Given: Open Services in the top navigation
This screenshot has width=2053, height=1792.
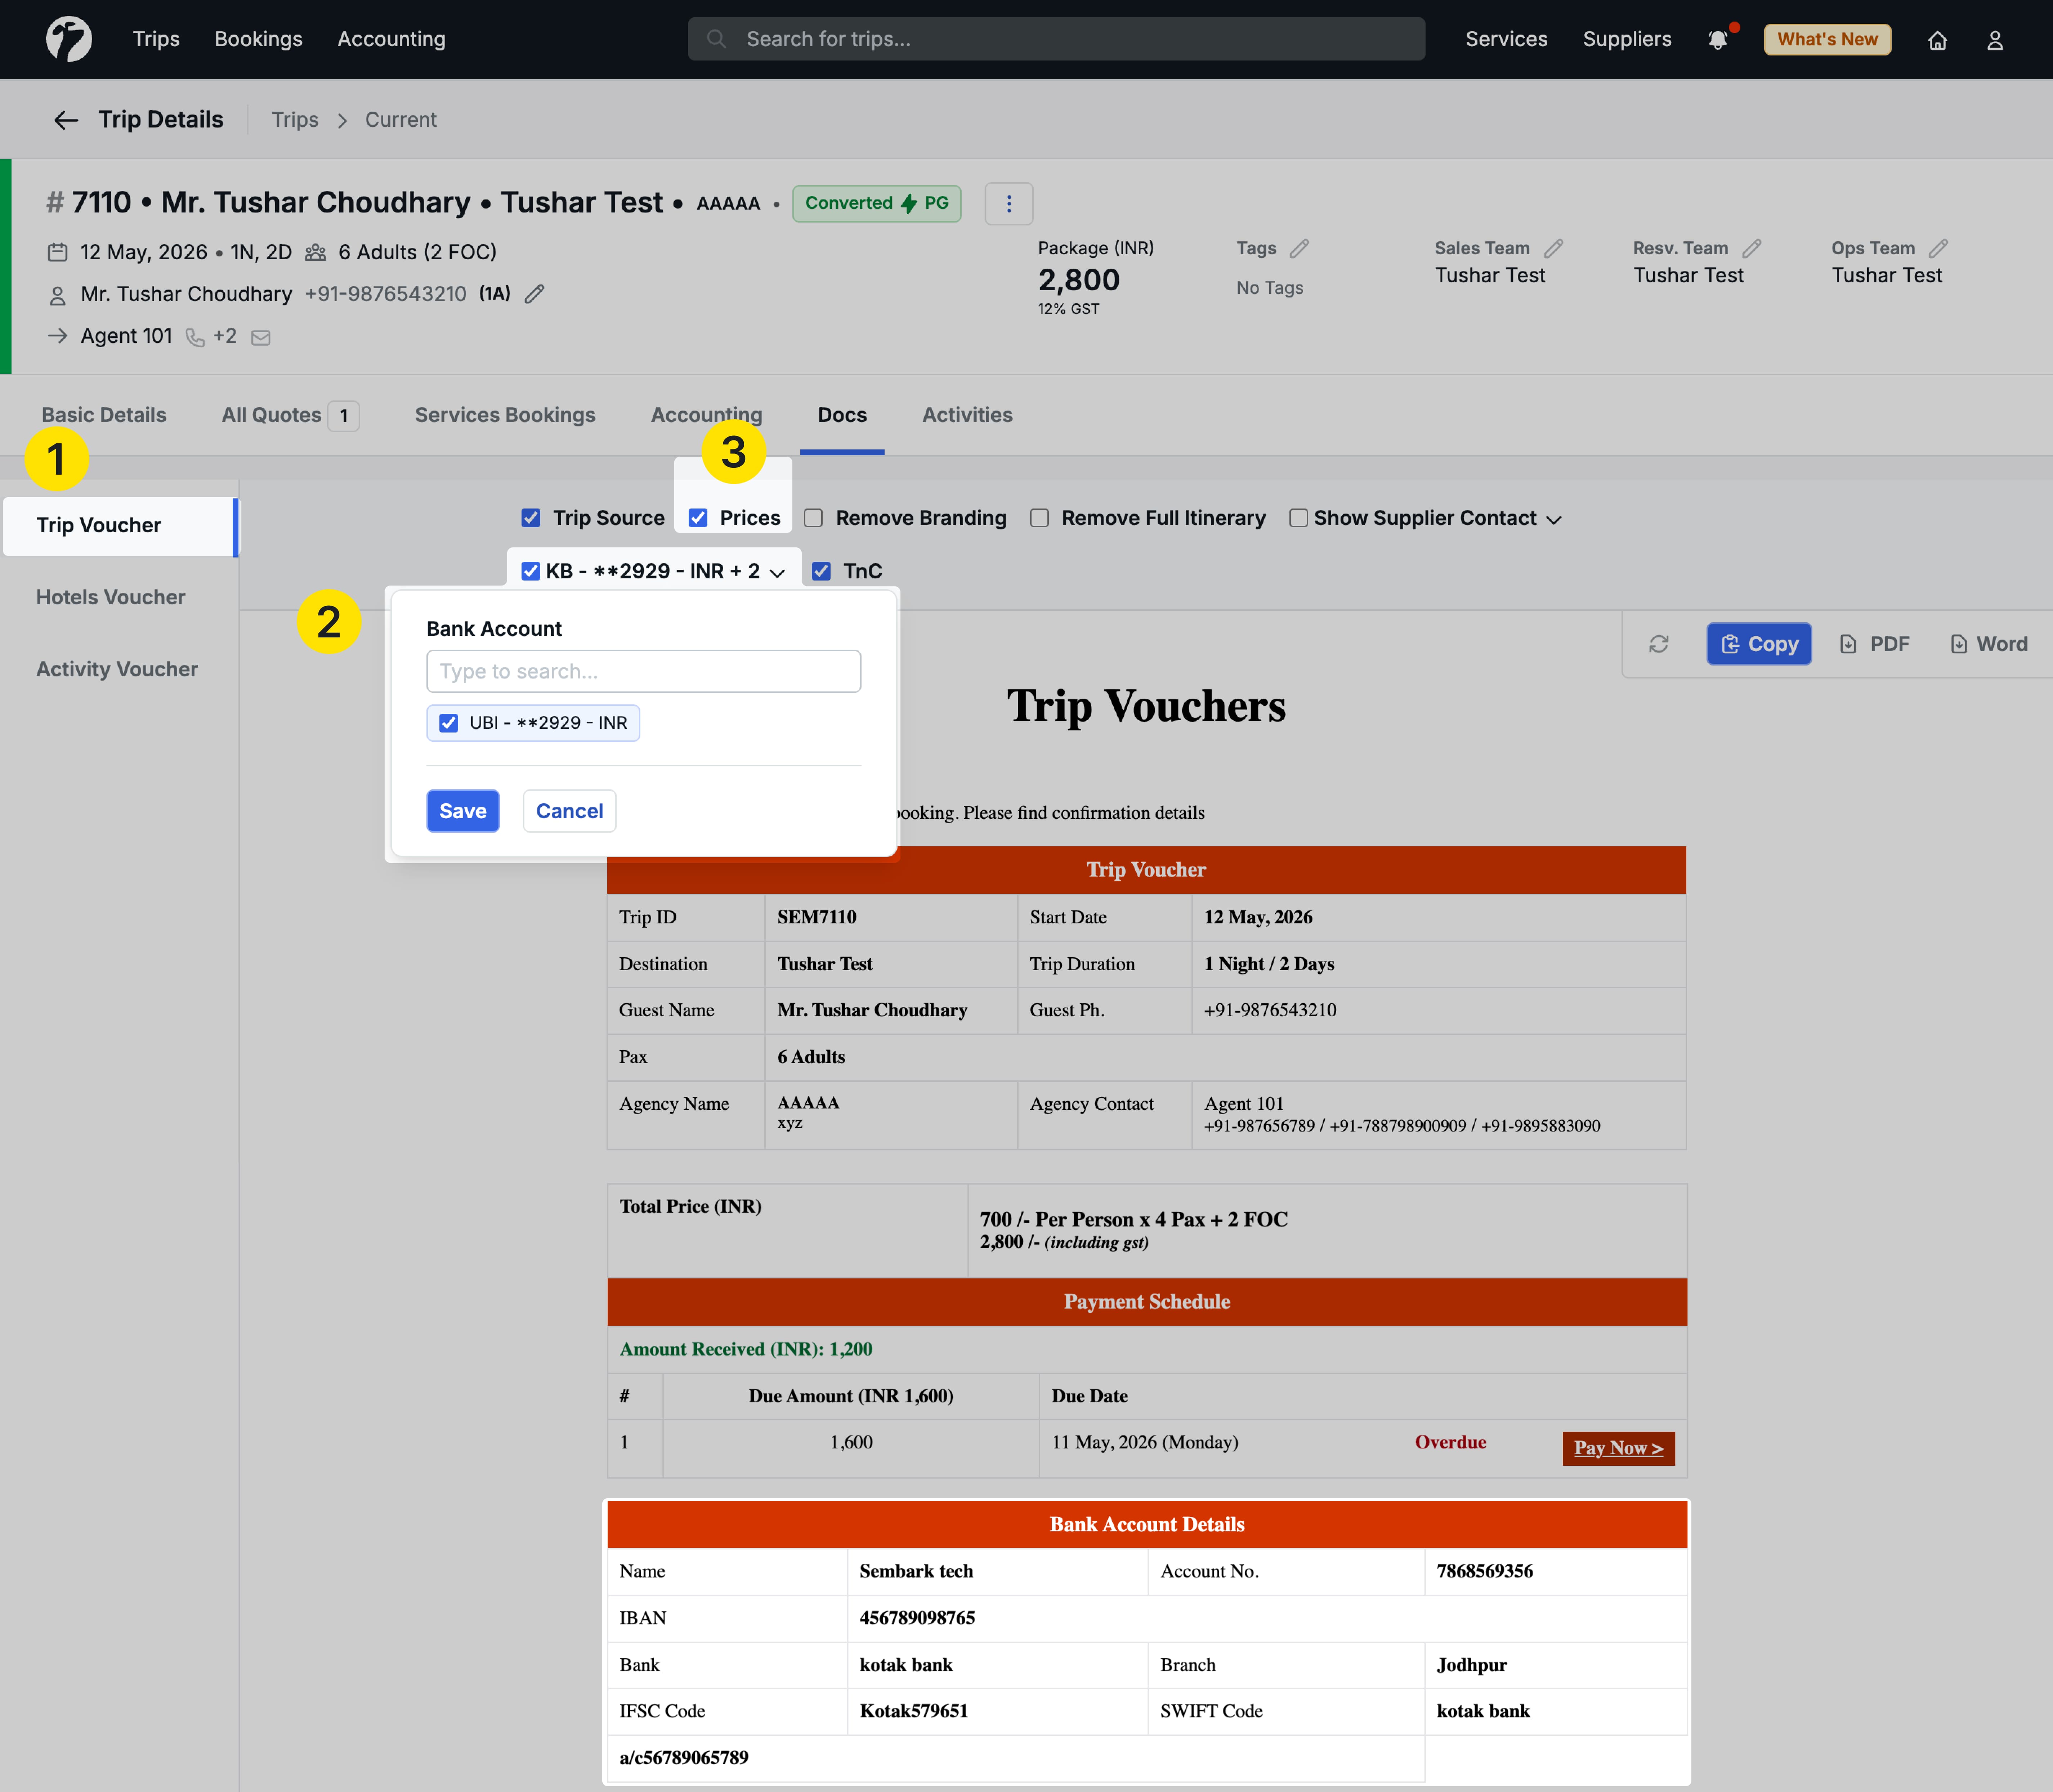Looking at the screenshot, I should [1506, 39].
